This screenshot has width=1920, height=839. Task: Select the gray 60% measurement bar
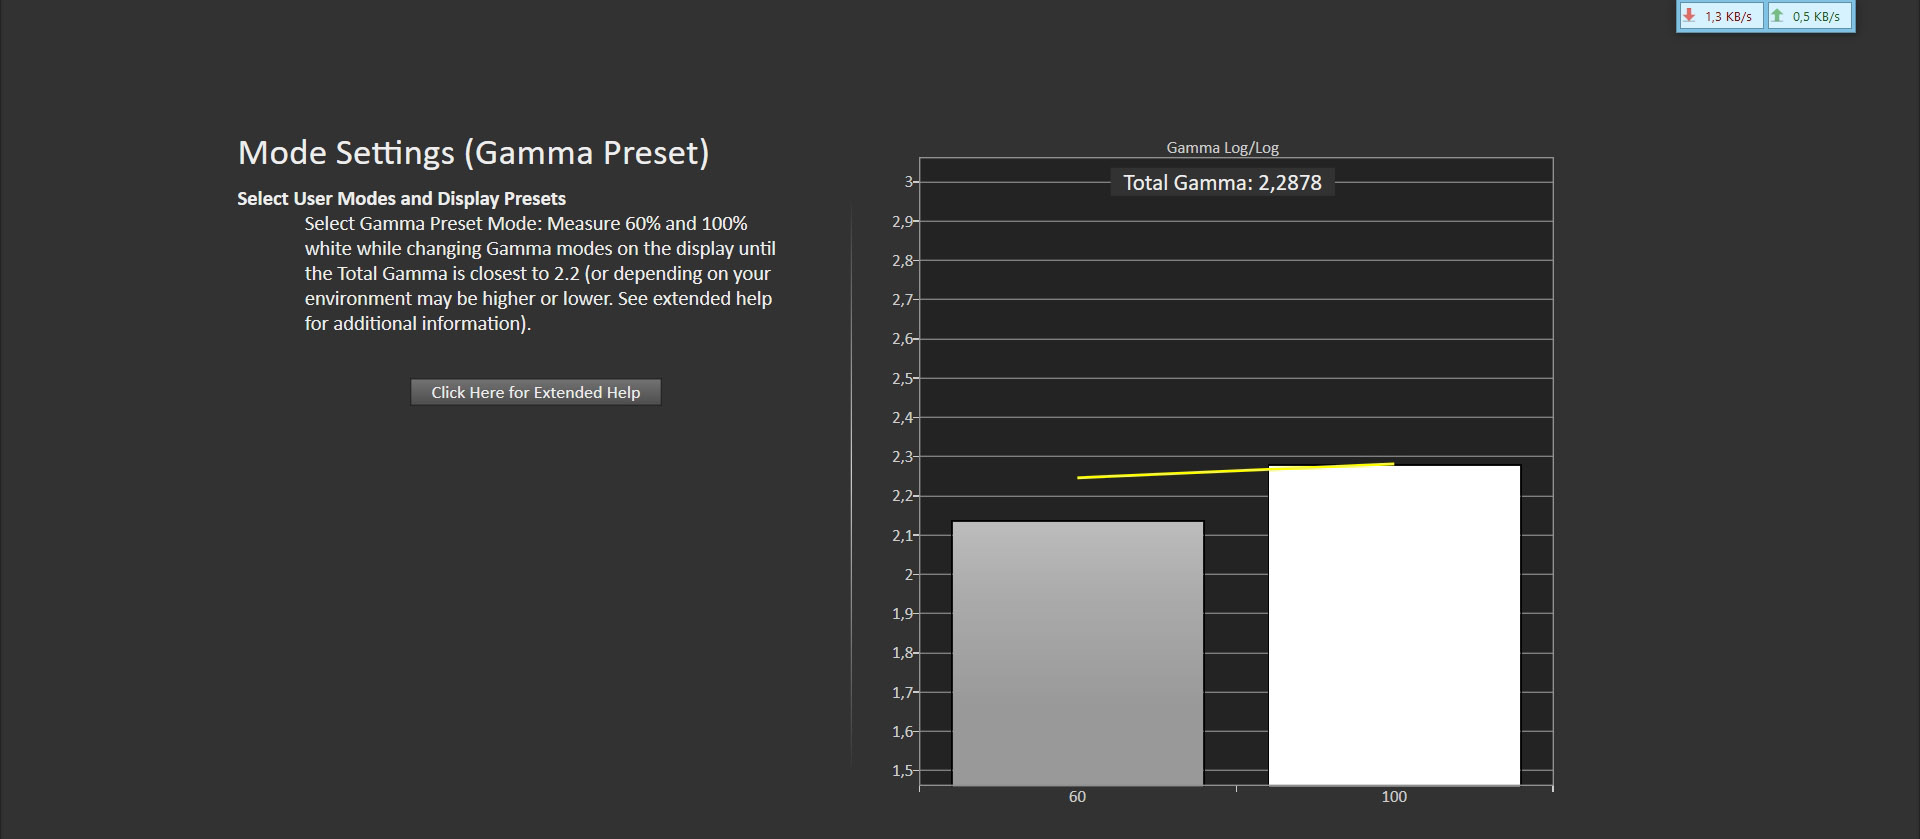tap(1077, 652)
